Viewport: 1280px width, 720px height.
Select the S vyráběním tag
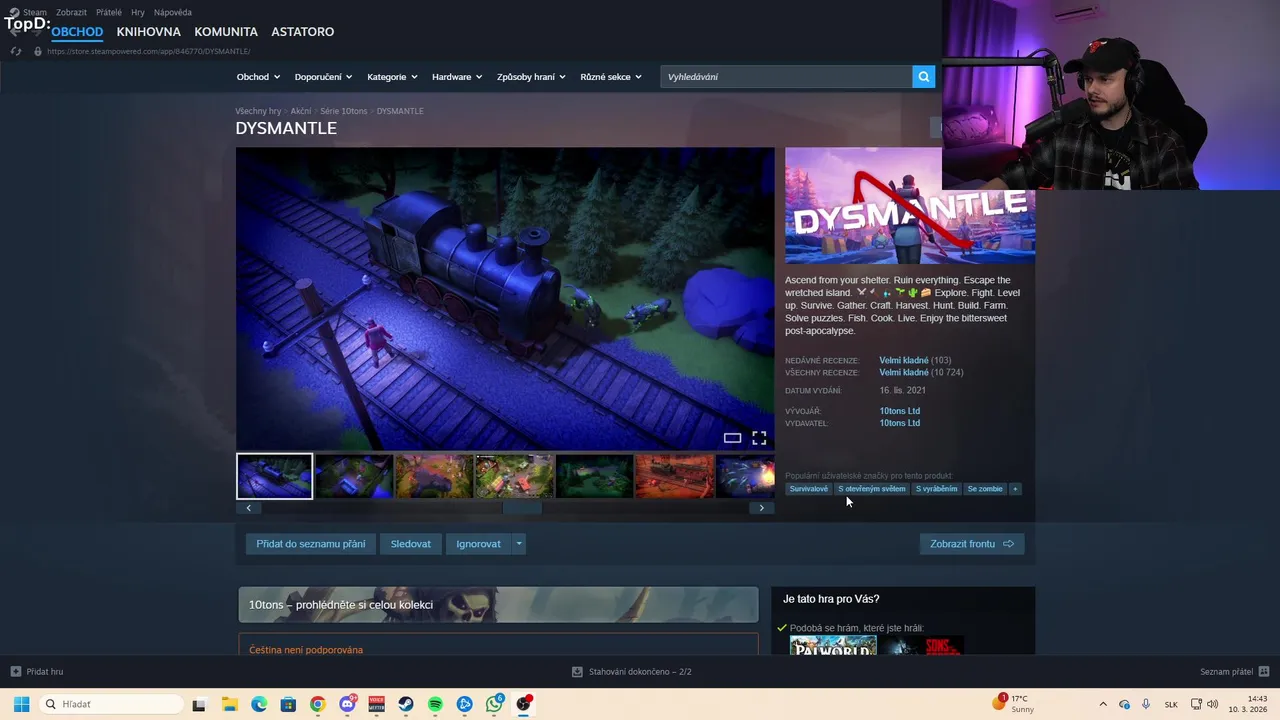[x=936, y=489]
